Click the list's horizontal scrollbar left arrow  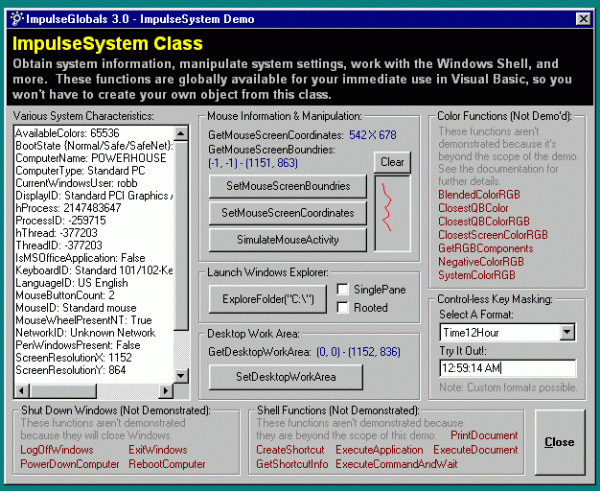tap(21, 391)
